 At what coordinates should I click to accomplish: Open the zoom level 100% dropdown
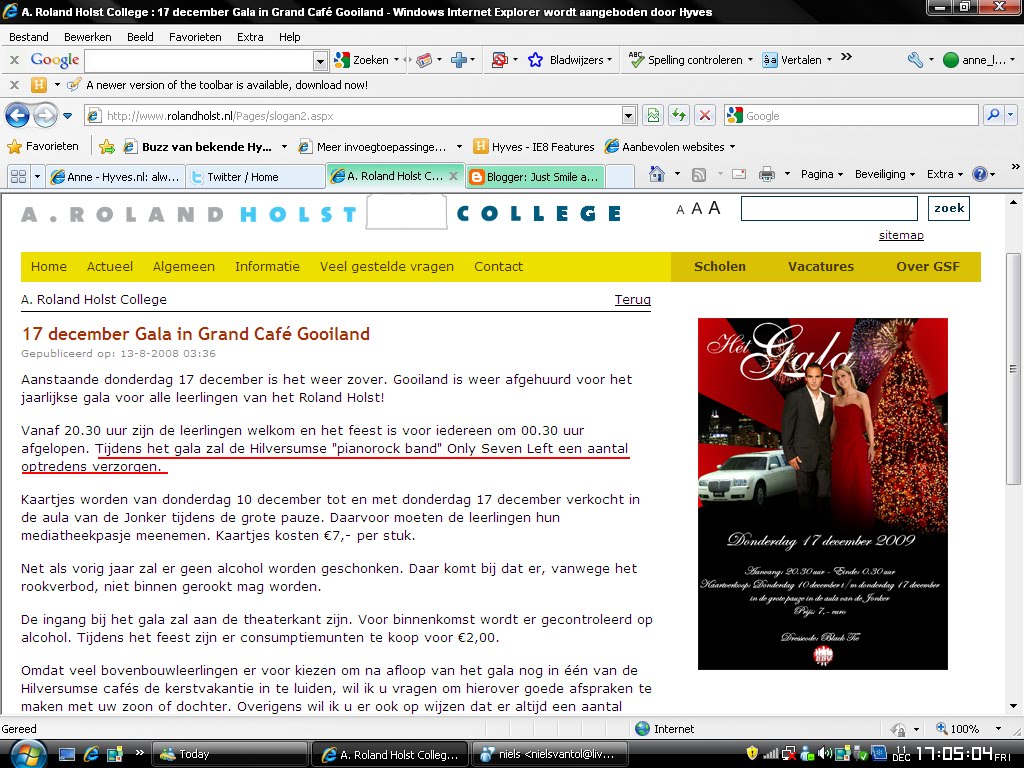coord(998,729)
